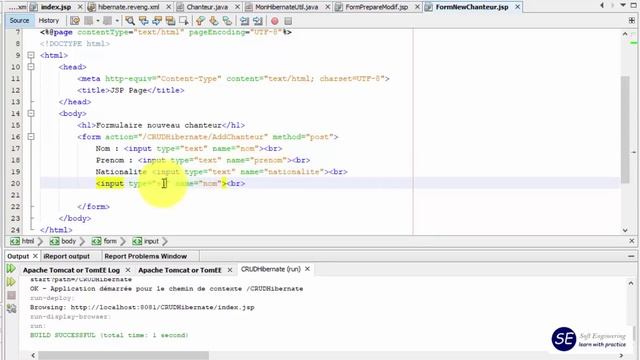Select body breadcrumb element
The width and height of the screenshot is (640, 360).
63,241
